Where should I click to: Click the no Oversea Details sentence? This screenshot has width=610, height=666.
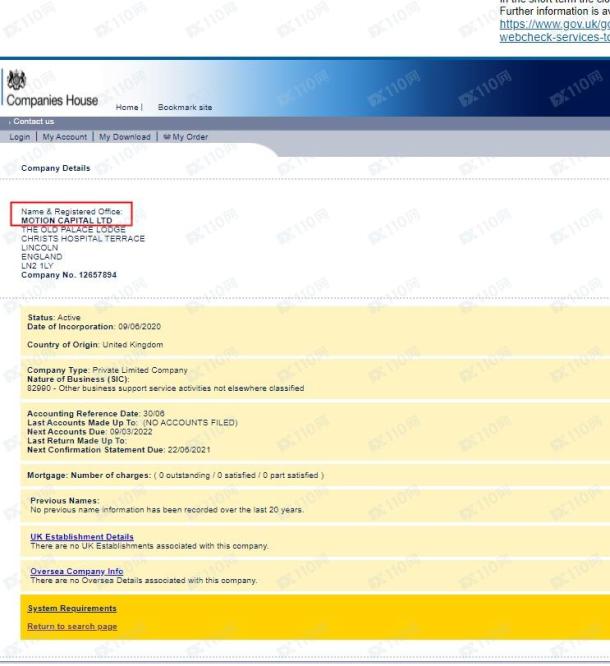[144, 581]
